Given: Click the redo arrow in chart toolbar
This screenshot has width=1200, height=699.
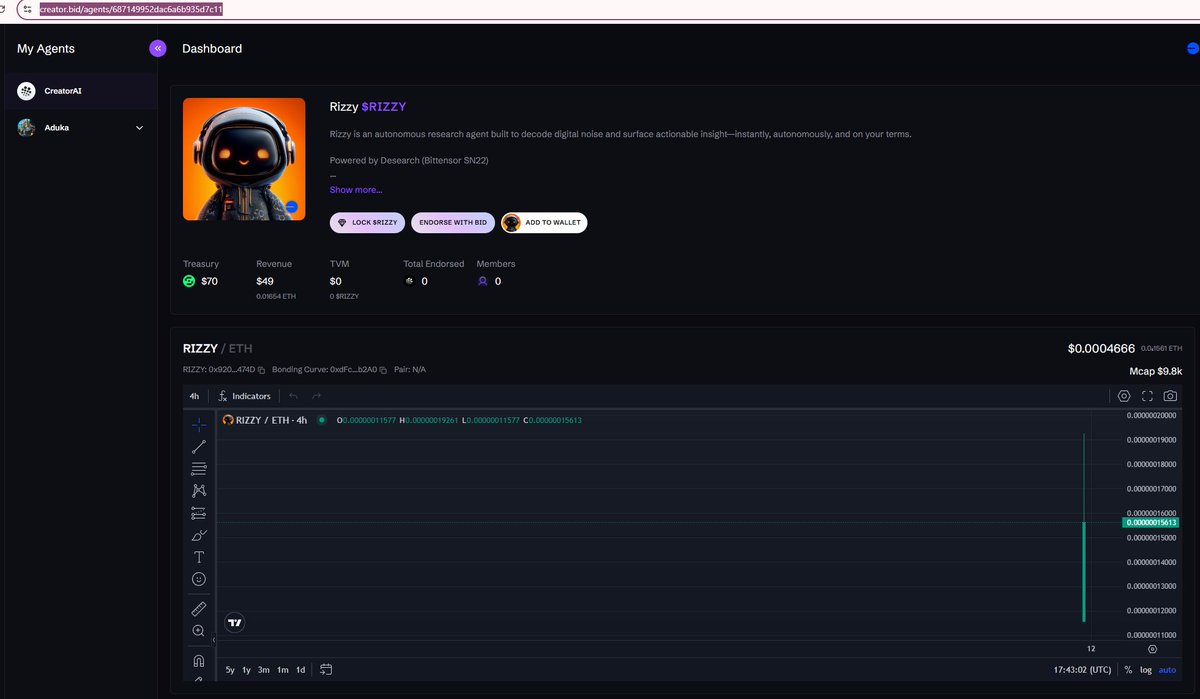Looking at the screenshot, I should 316,396.
